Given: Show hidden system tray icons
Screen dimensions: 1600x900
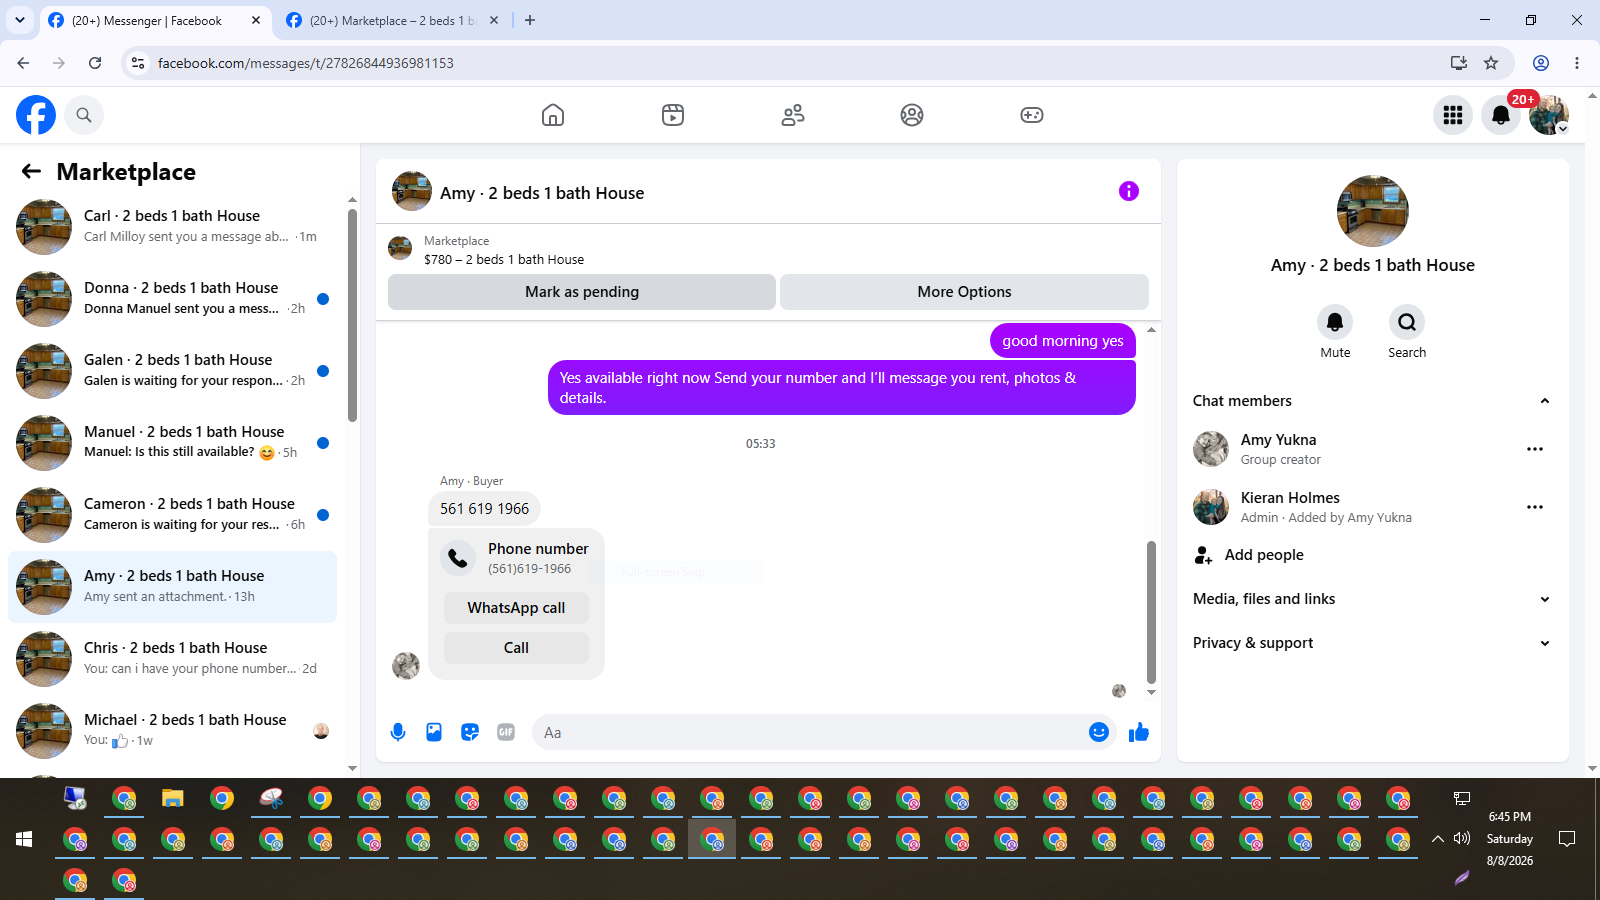Looking at the screenshot, I should tap(1438, 838).
